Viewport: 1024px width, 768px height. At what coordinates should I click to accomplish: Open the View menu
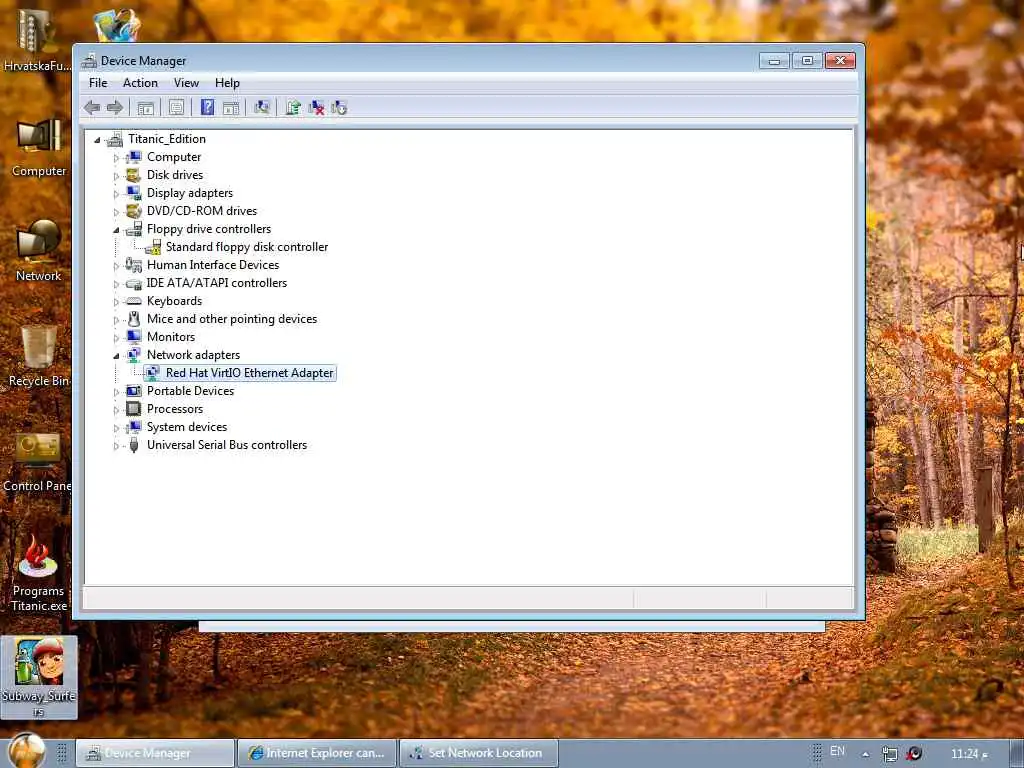[x=186, y=83]
